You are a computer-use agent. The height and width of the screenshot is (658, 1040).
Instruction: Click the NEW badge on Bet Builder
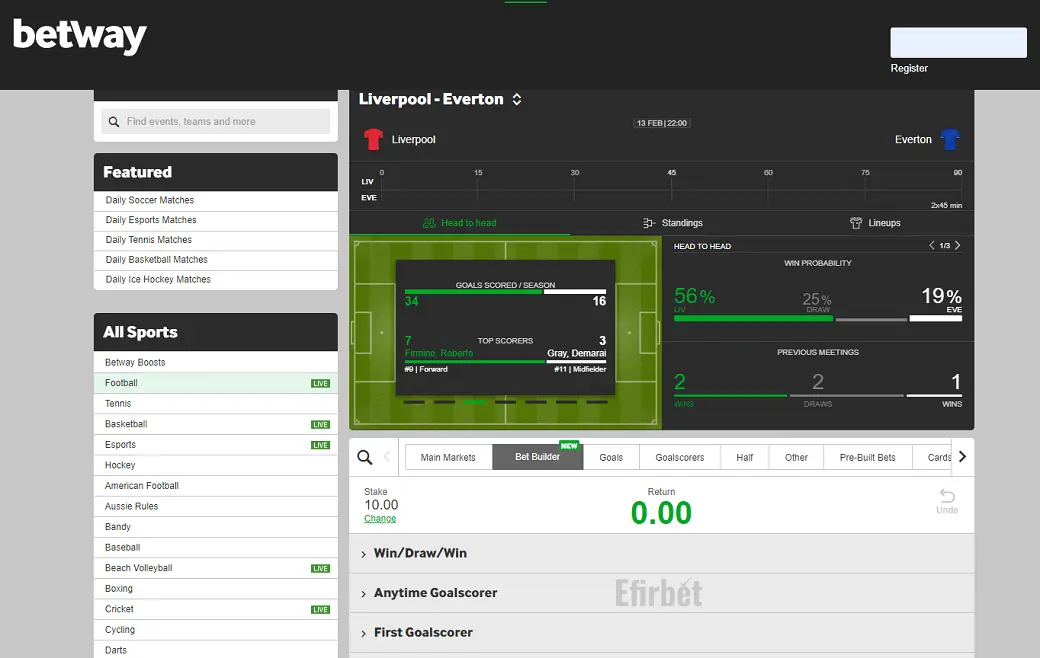(569, 446)
